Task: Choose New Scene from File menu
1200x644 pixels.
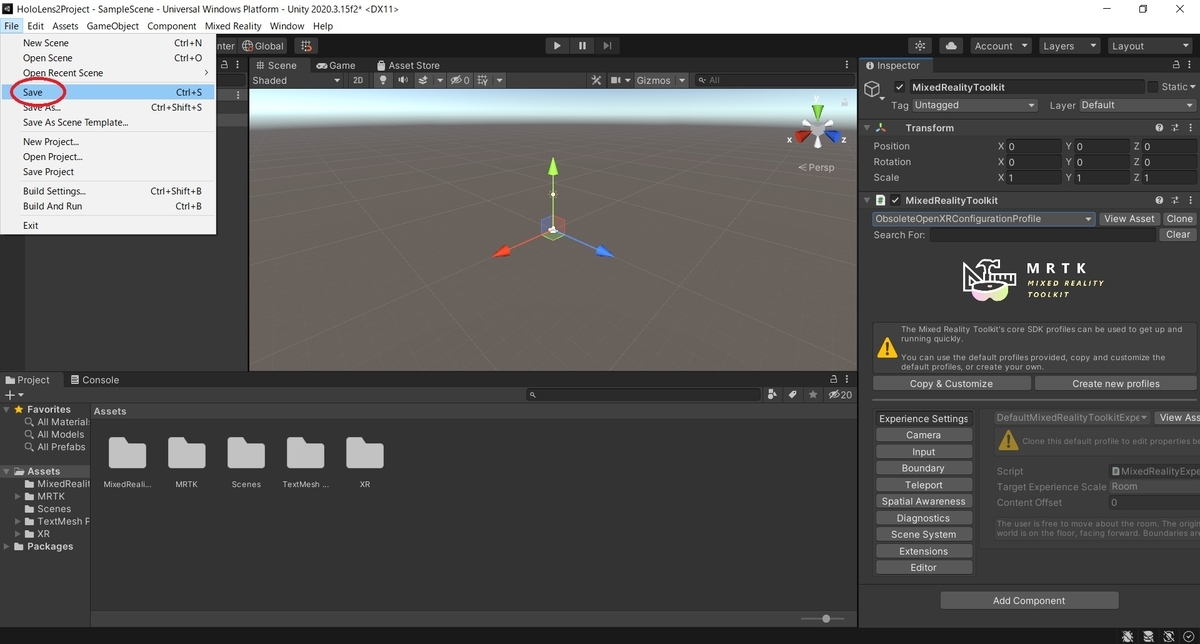Action: (108, 43)
